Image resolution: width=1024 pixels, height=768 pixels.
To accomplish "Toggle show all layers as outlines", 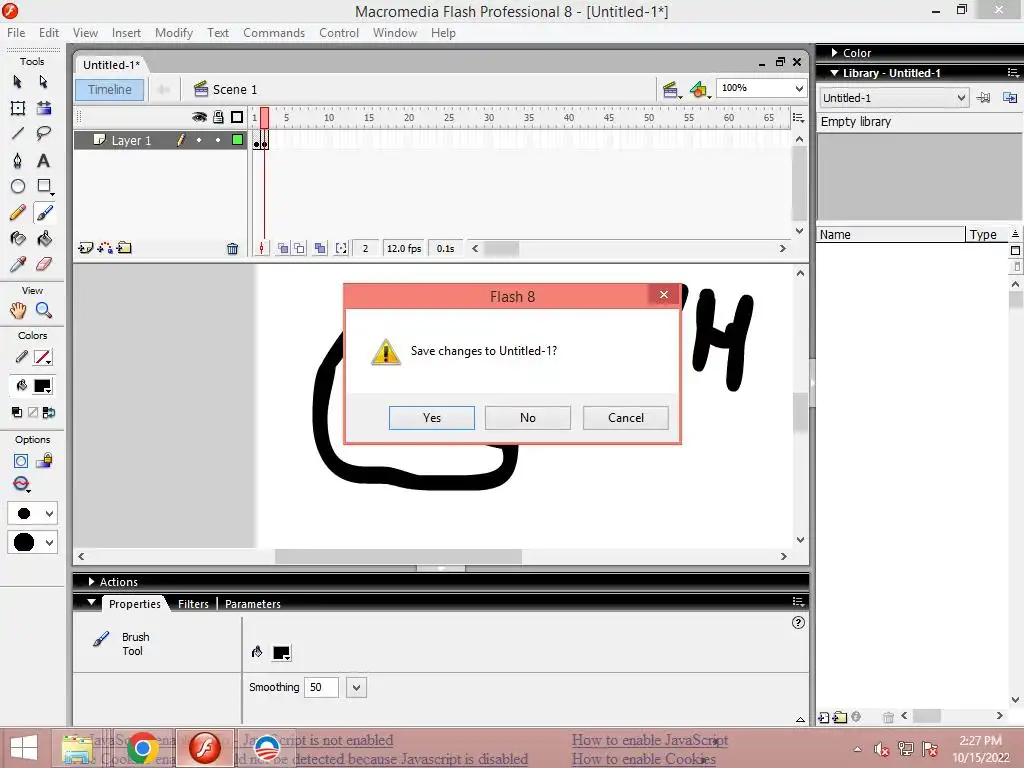I will coord(237,117).
